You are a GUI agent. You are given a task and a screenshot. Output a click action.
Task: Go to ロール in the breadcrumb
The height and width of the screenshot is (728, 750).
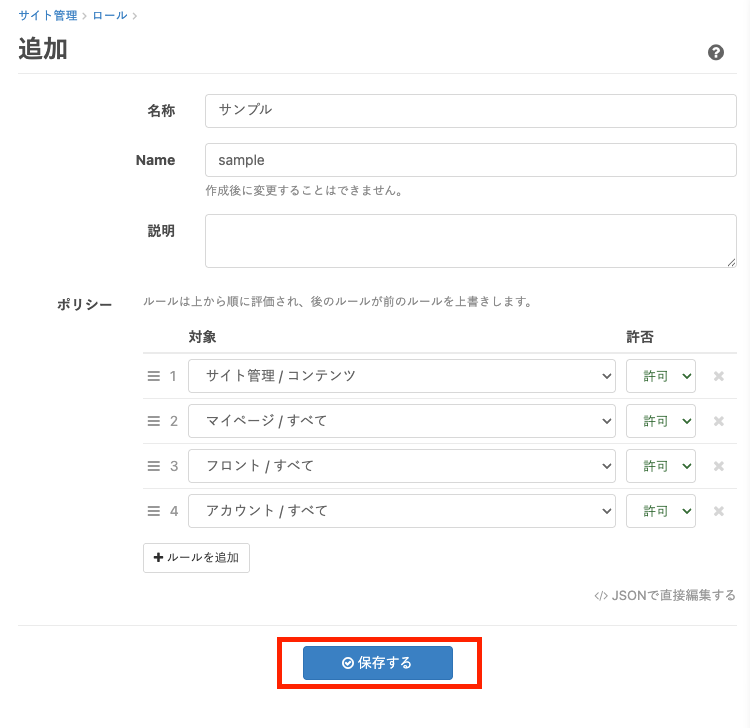point(109,15)
